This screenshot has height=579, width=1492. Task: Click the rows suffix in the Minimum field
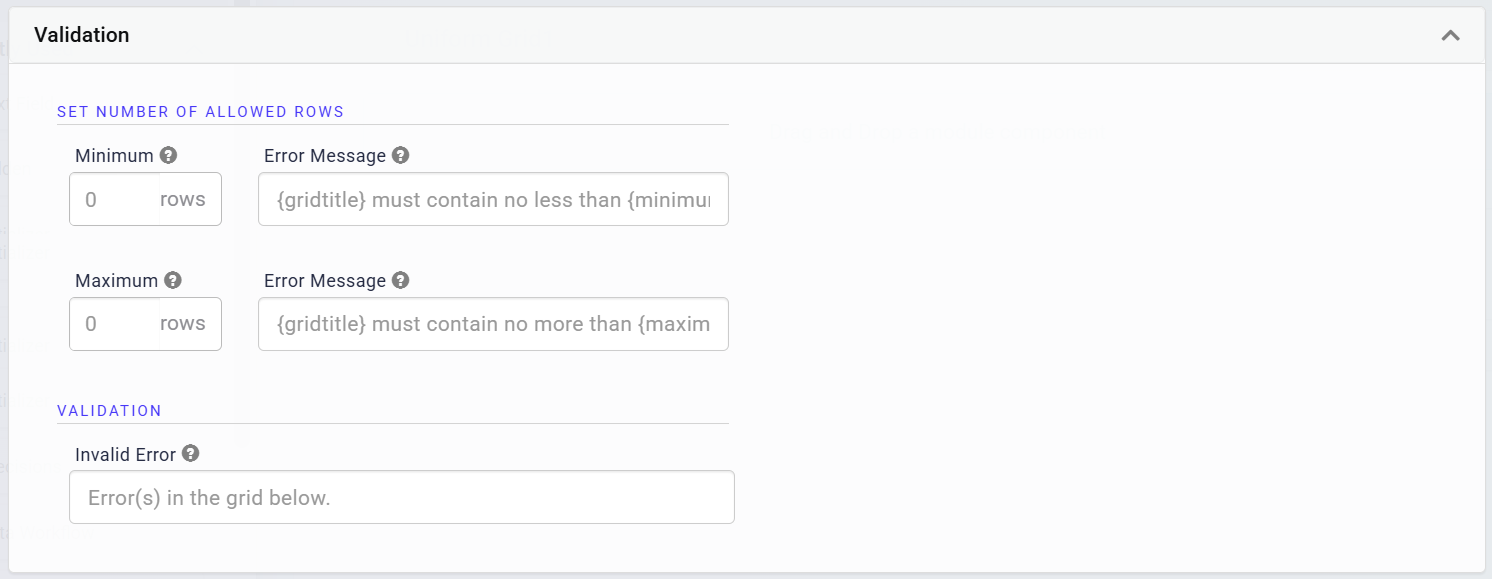[182, 199]
